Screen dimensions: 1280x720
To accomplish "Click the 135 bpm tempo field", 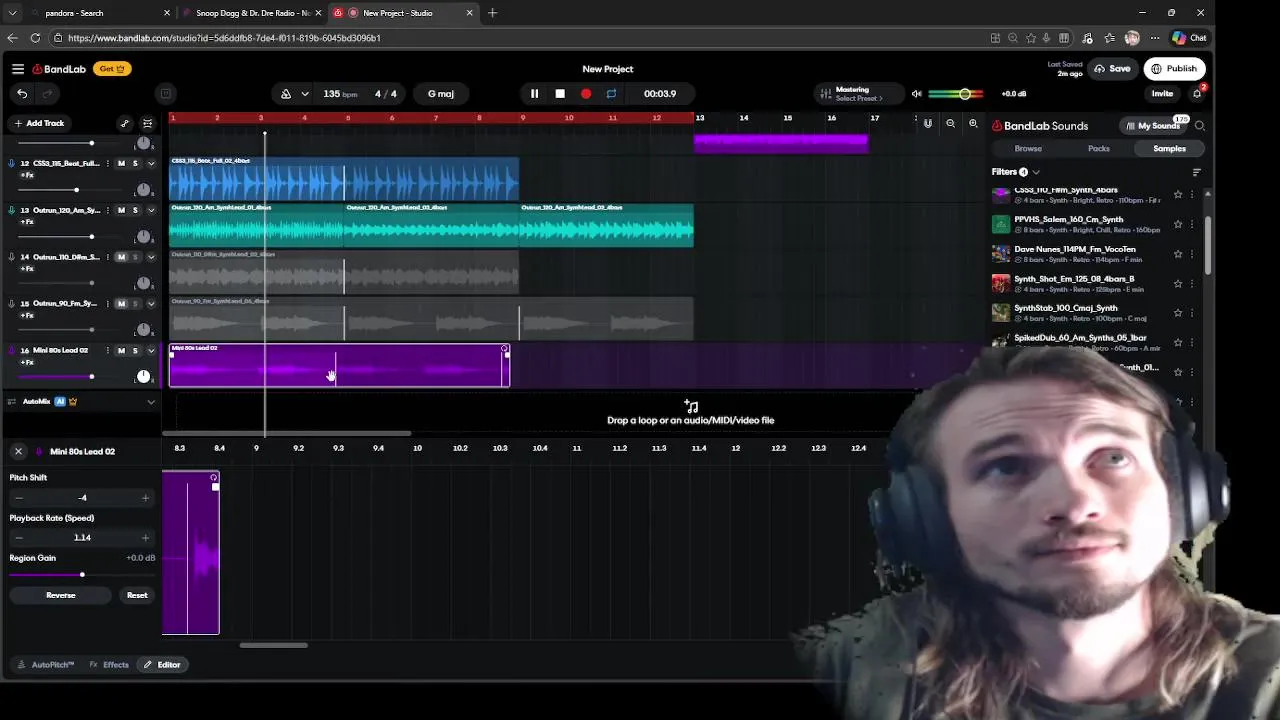I will (x=340, y=94).
